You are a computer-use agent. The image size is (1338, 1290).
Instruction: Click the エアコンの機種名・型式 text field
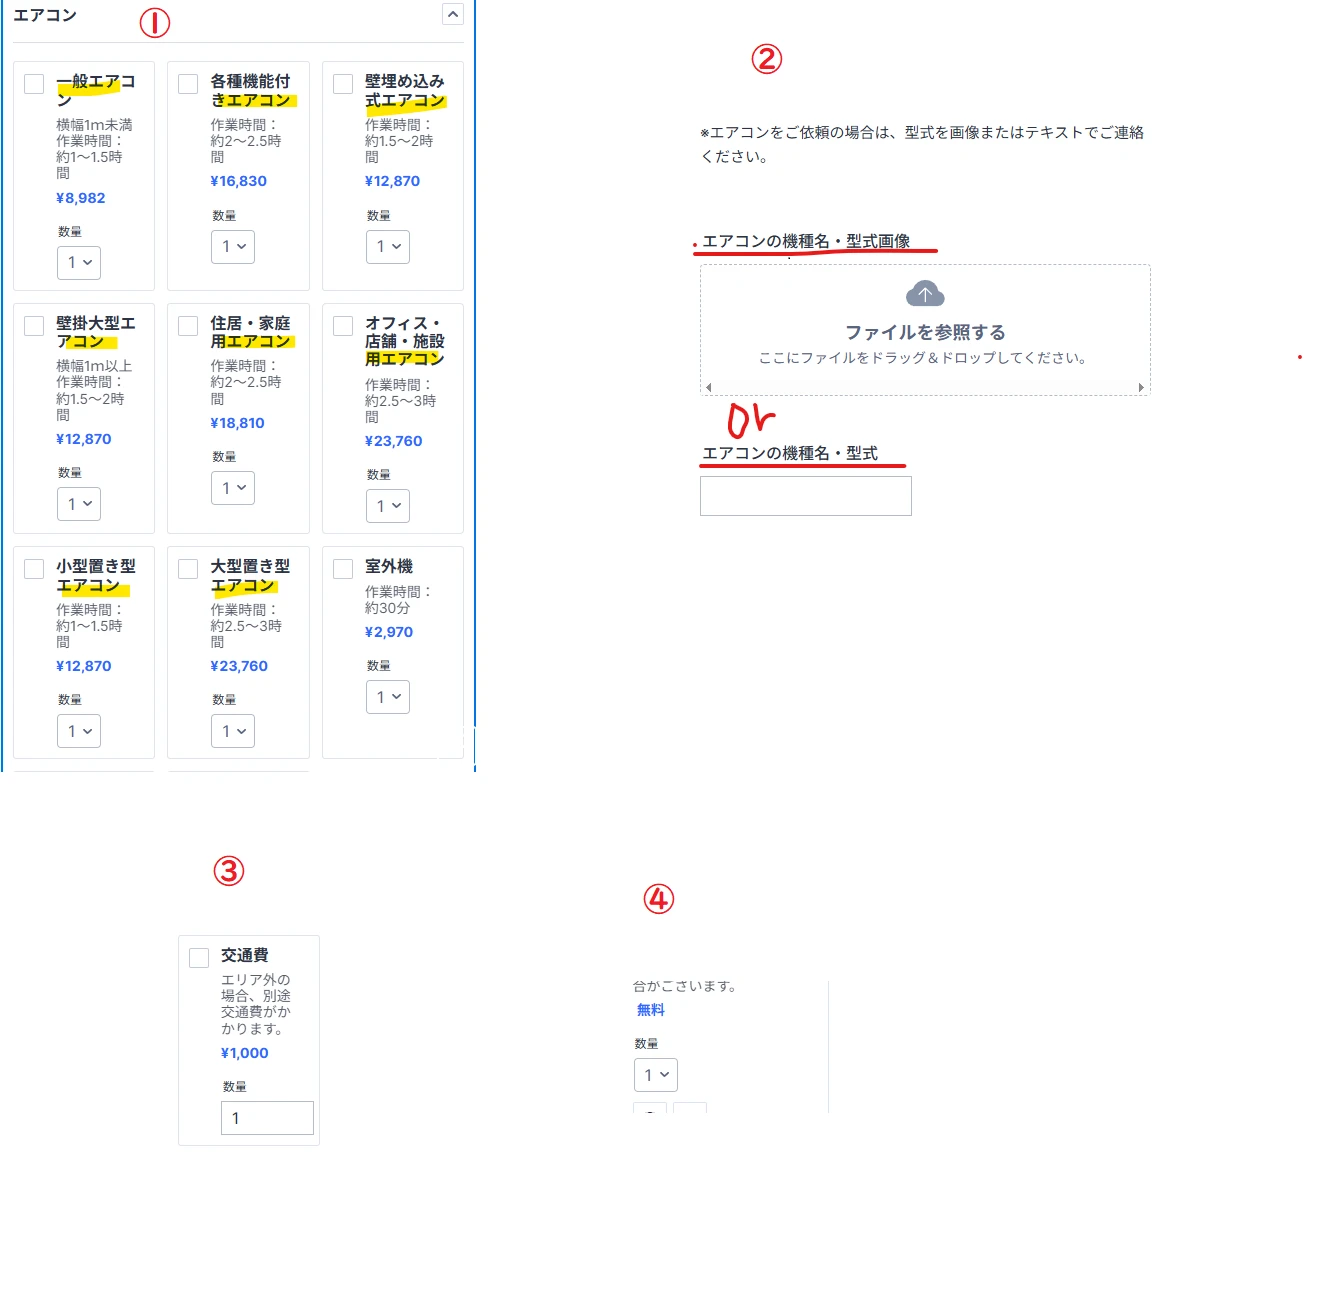[805, 495]
